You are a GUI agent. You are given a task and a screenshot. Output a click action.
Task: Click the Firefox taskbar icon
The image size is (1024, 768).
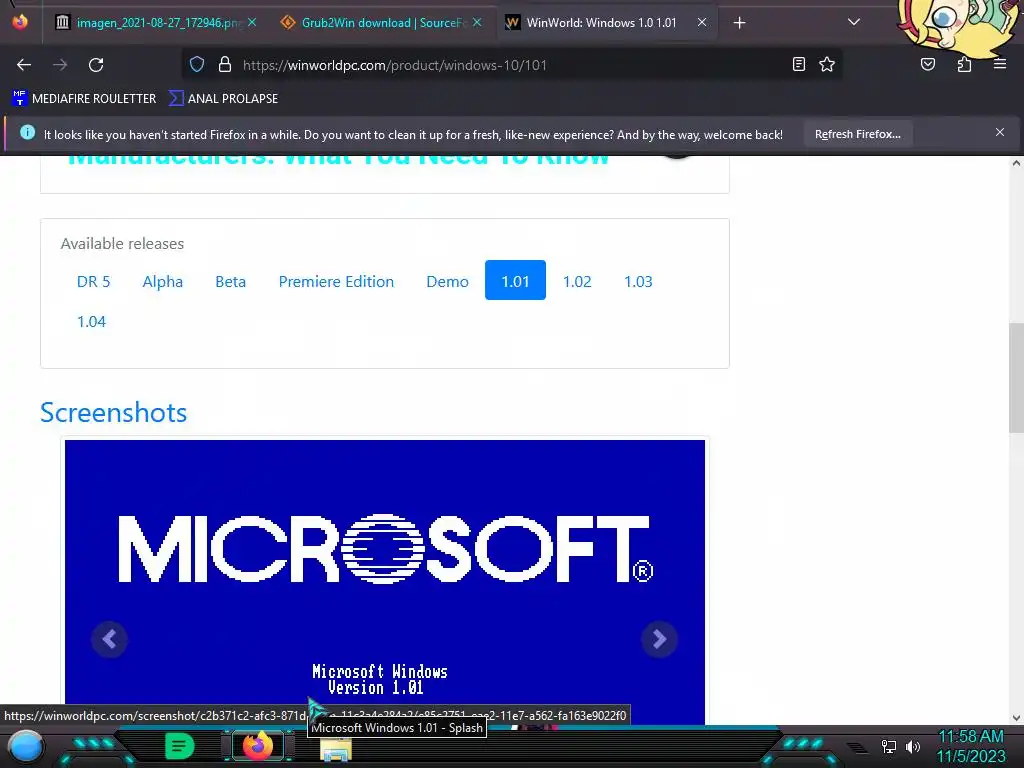(x=257, y=746)
